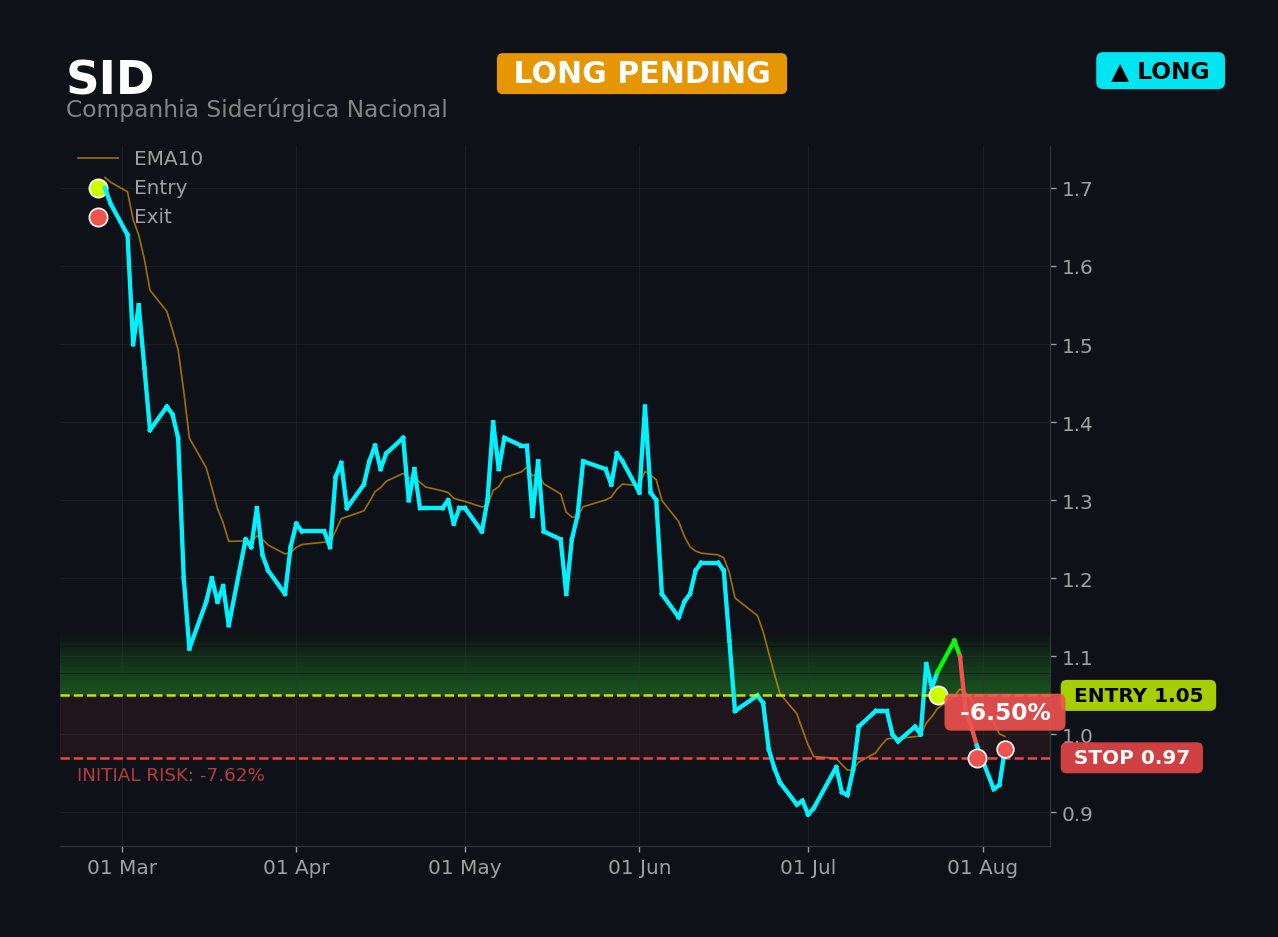Click the LONG direction badge
The image size is (1278, 937).
tap(1160, 71)
